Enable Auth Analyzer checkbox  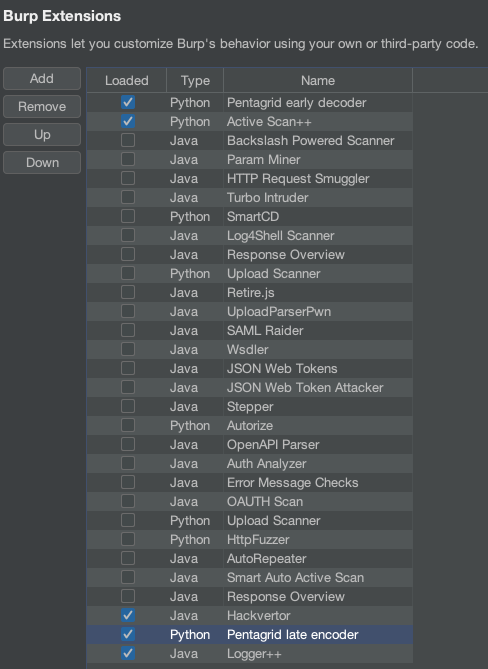pos(128,463)
